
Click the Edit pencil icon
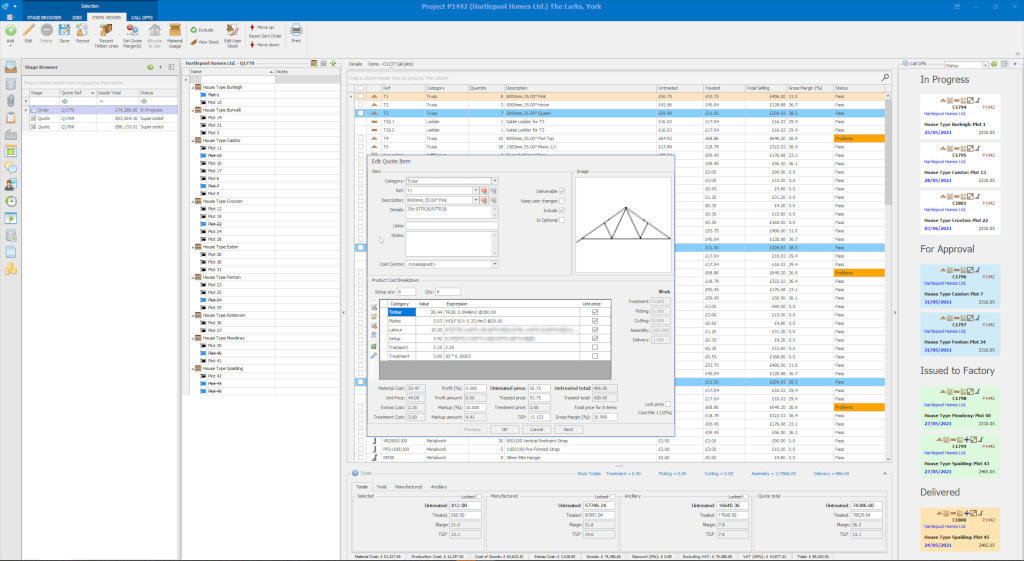tap(28, 31)
